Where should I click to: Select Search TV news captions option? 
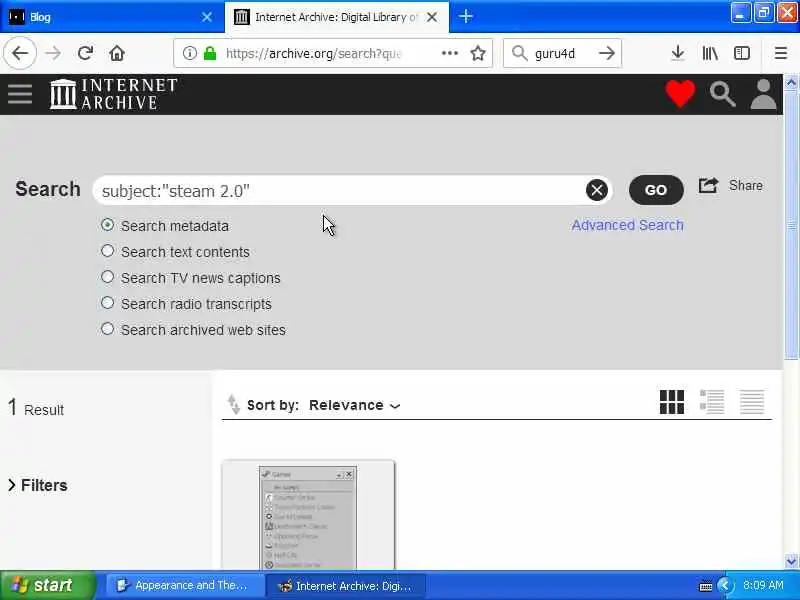tap(107, 277)
